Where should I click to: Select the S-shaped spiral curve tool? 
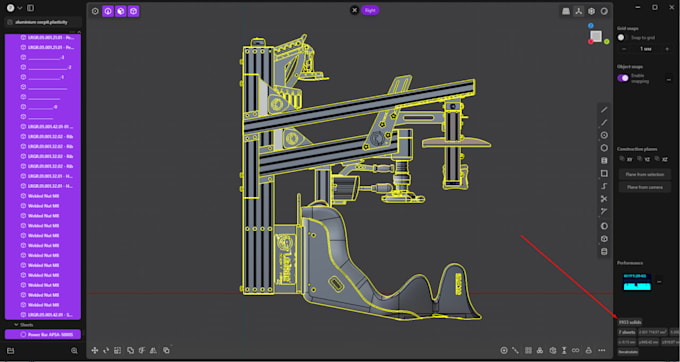click(x=604, y=186)
